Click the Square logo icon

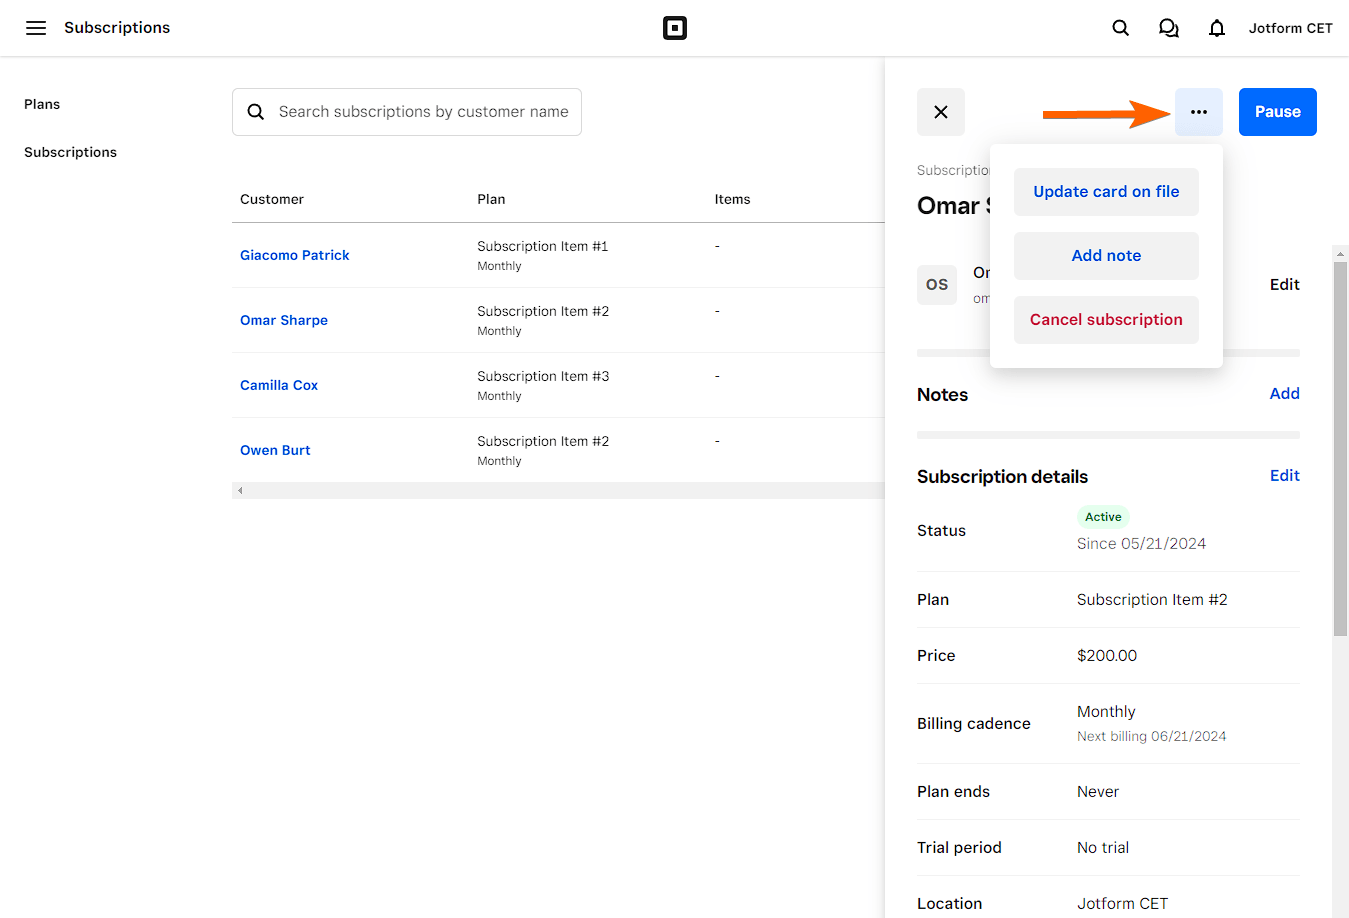coord(675,28)
